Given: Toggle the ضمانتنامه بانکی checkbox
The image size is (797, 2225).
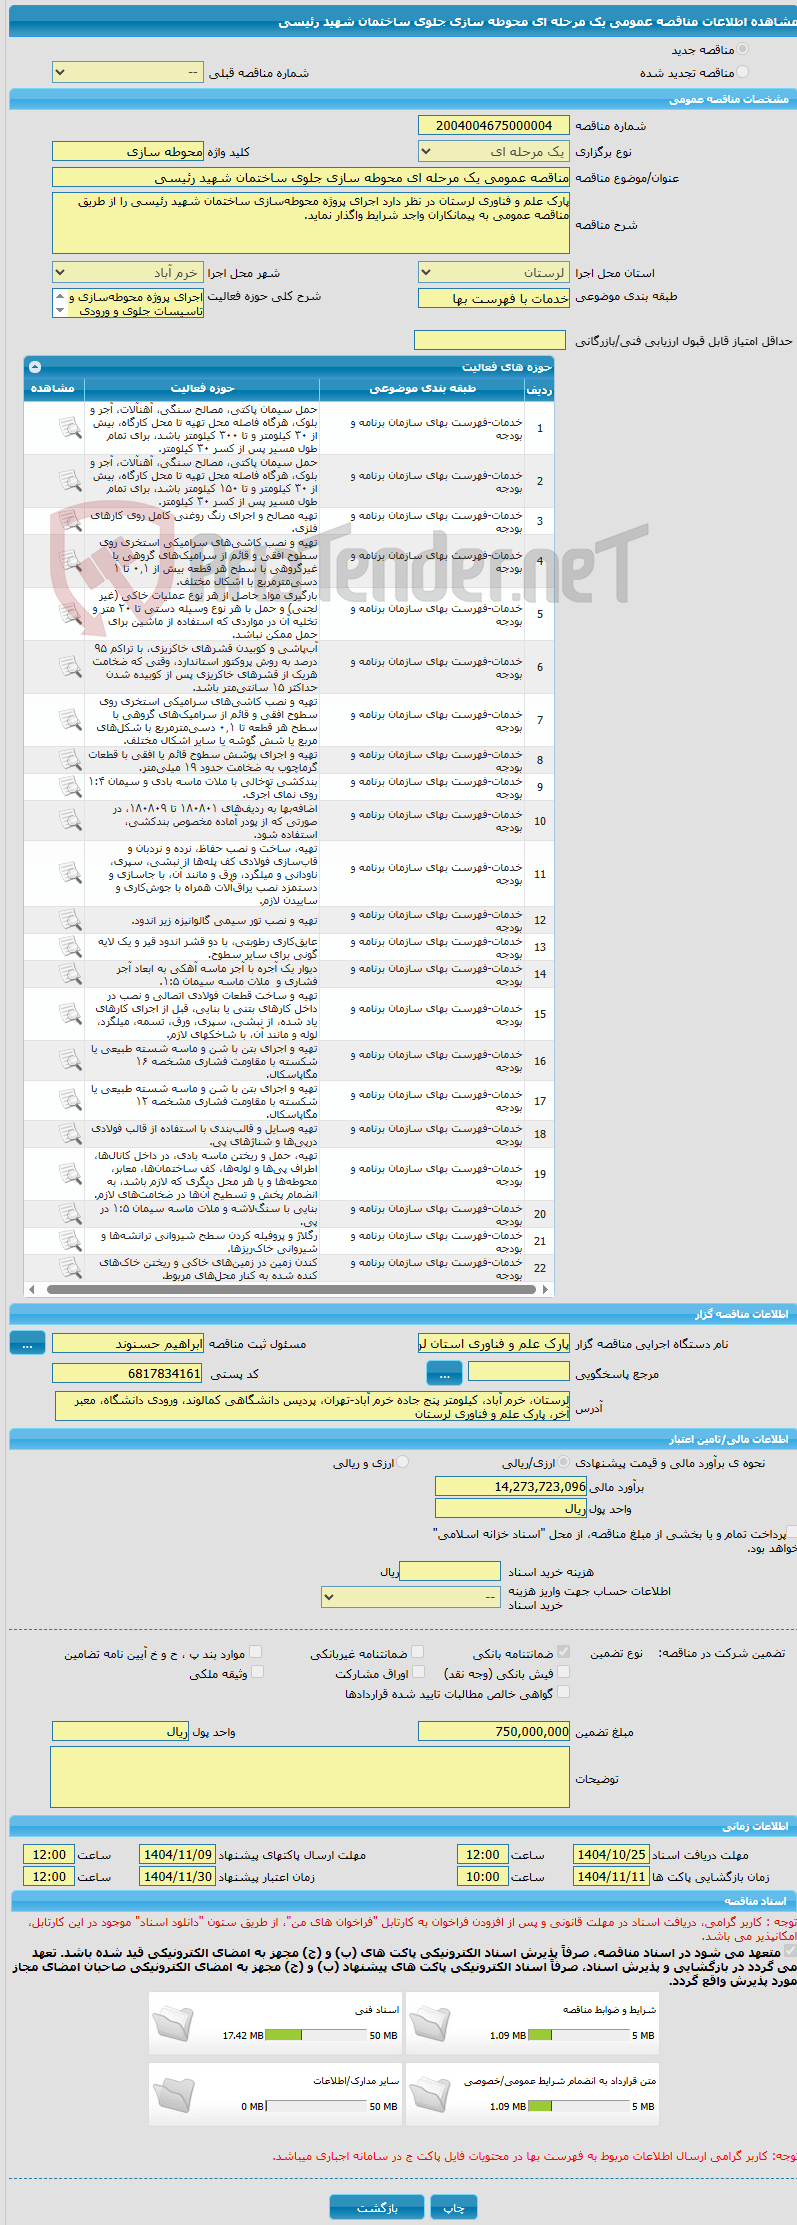Looking at the screenshot, I should (x=564, y=1652).
